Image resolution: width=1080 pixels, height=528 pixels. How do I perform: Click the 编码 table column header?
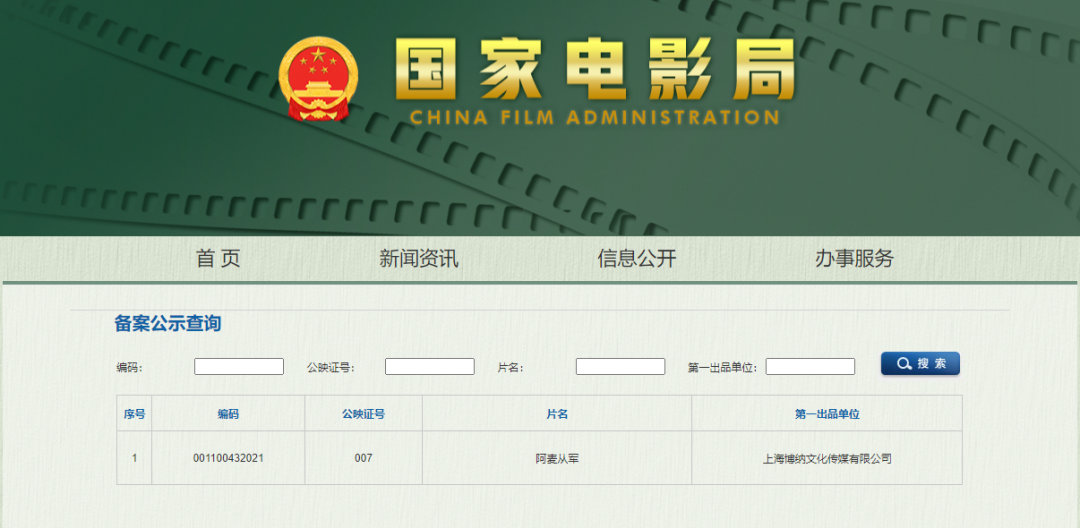pos(228,414)
